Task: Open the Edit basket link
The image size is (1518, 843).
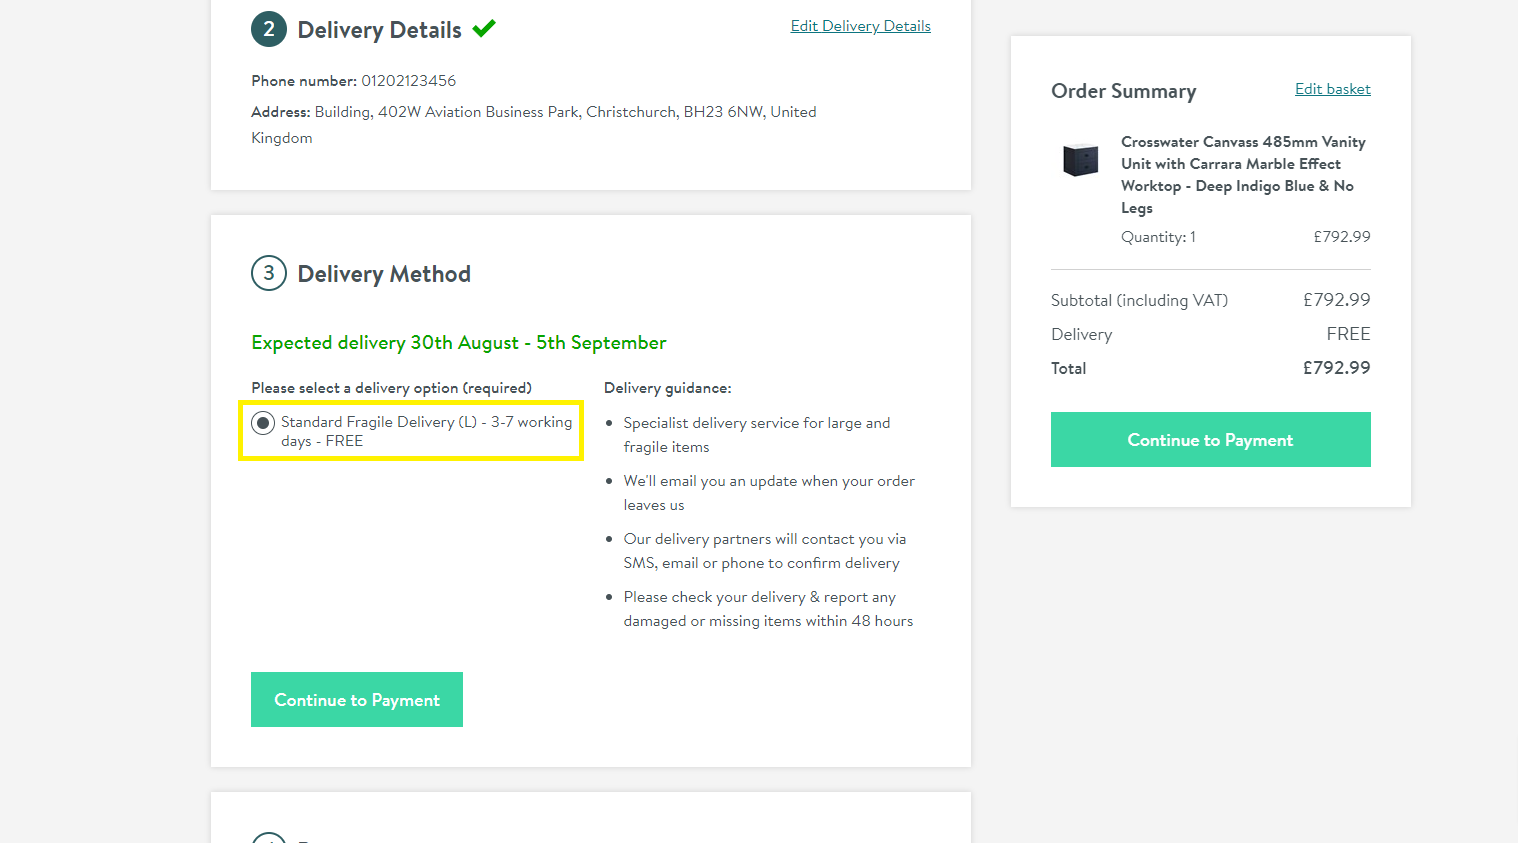Action: point(1332,89)
